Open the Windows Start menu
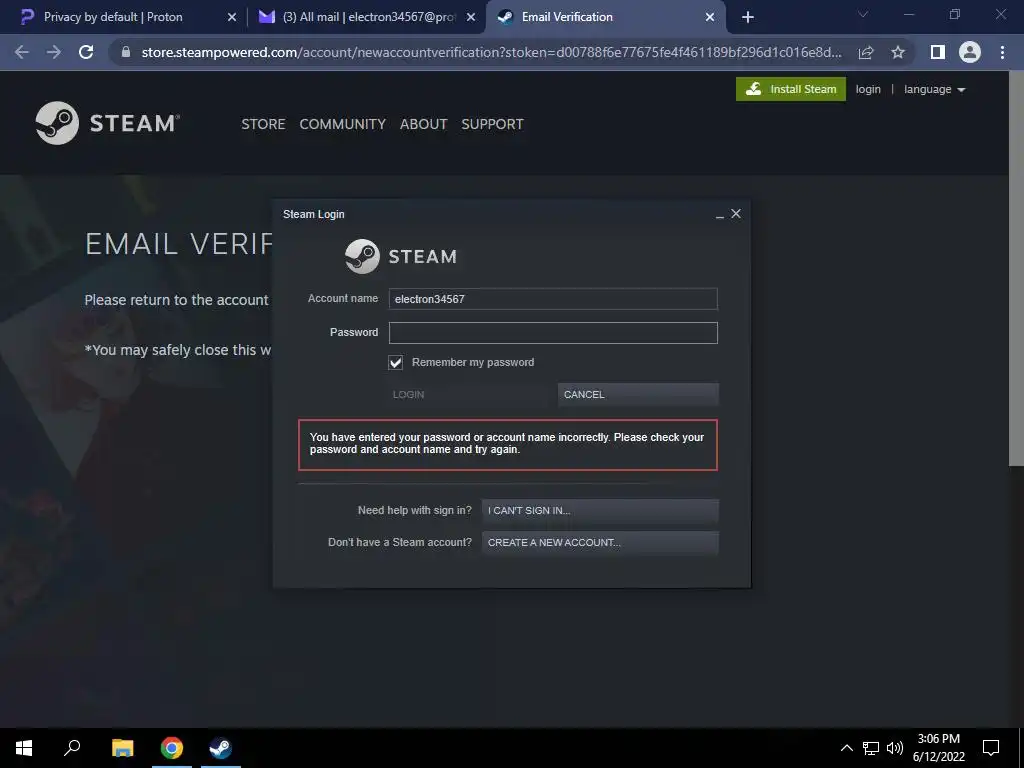 [24, 748]
